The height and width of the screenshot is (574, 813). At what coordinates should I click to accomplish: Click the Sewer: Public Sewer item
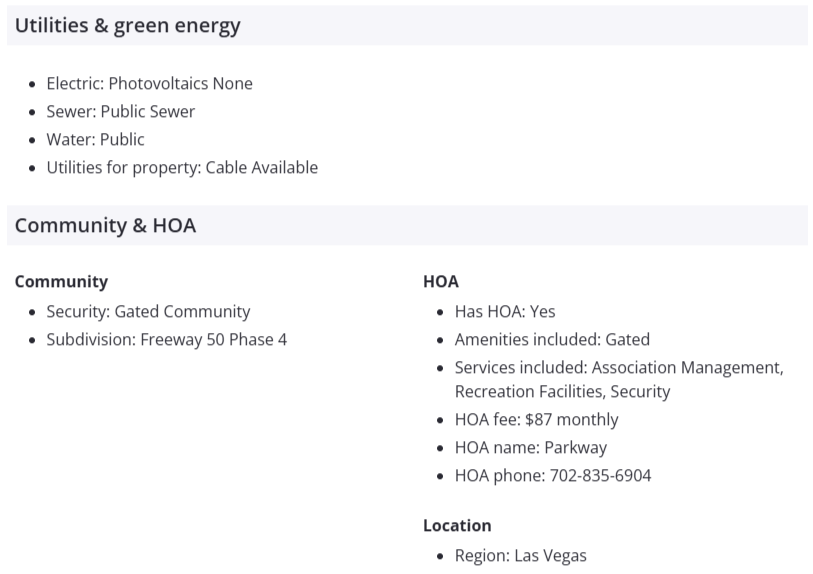[x=120, y=112]
